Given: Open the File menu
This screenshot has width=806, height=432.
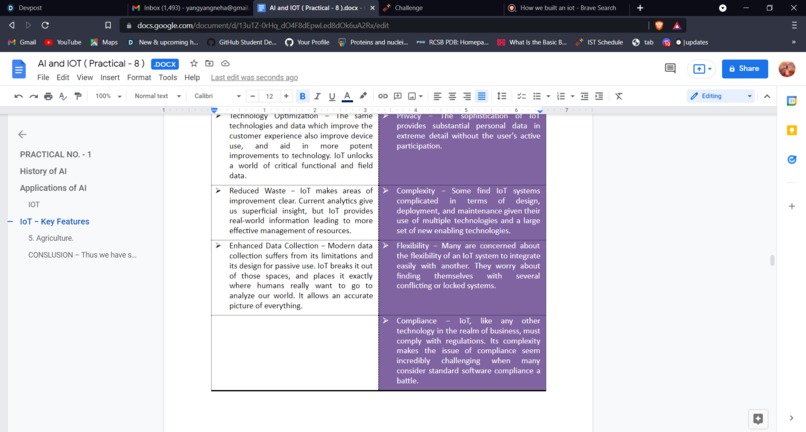Looking at the screenshot, I should pos(43,78).
